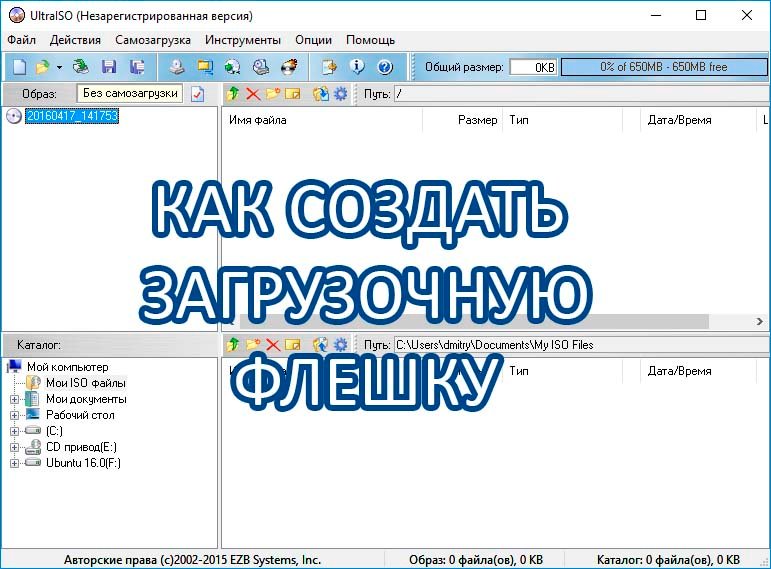The height and width of the screenshot is (569, 771).
Task: Open the Инструменты menu
Action: pyautogui.click(x=243, y=40)
